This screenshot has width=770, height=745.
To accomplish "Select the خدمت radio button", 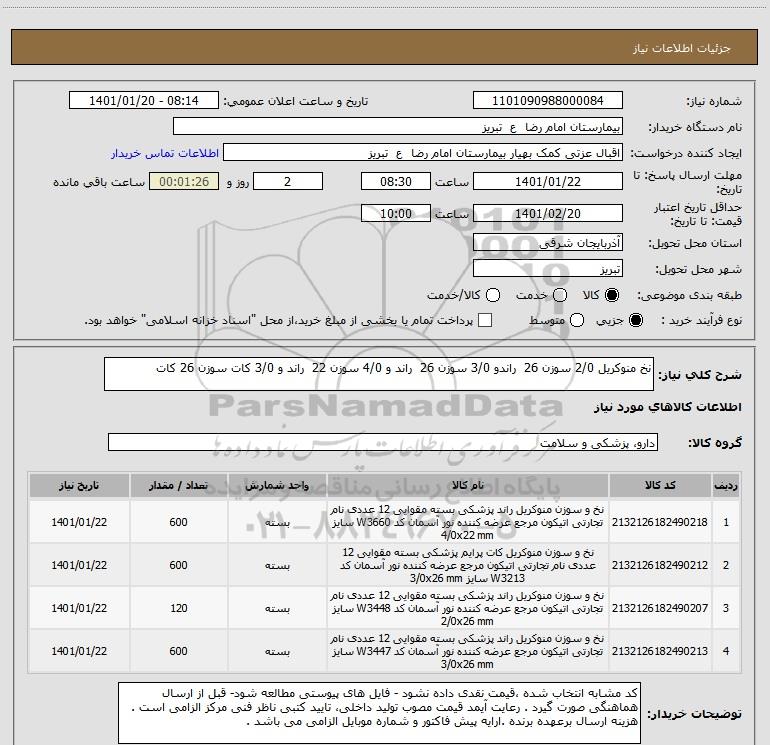I will click(560, 295).
